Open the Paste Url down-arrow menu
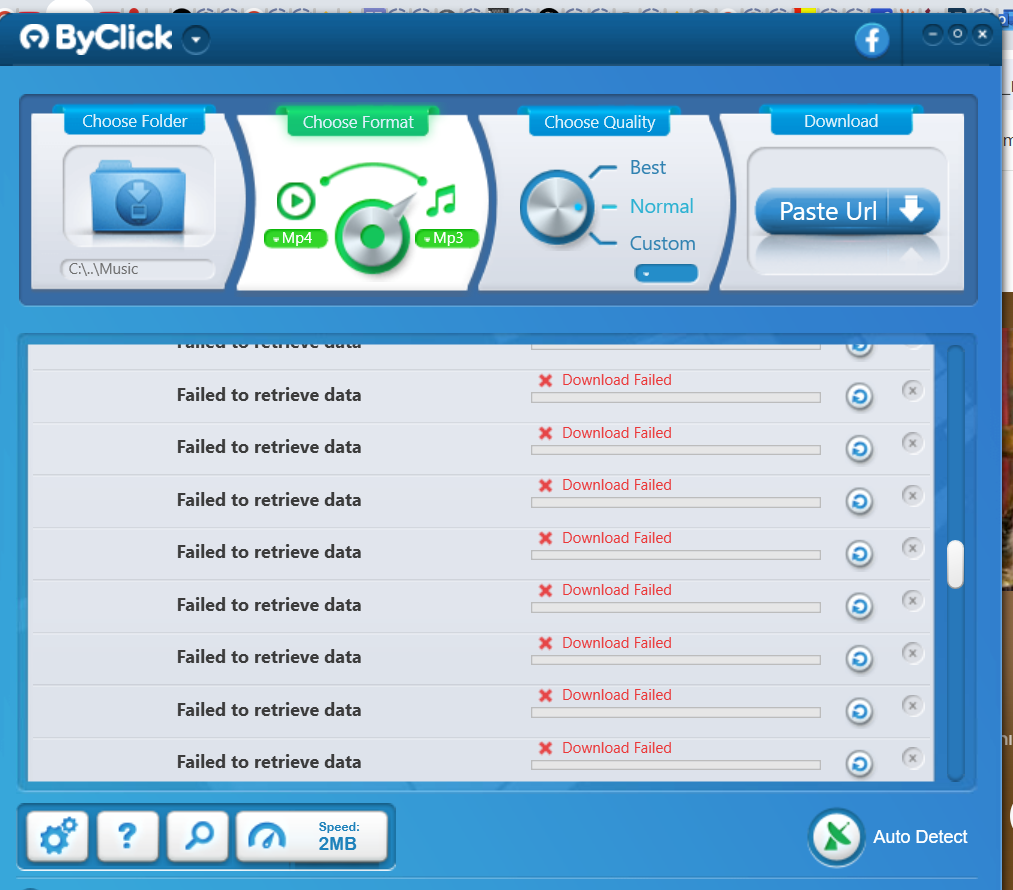 coord(913,210)
